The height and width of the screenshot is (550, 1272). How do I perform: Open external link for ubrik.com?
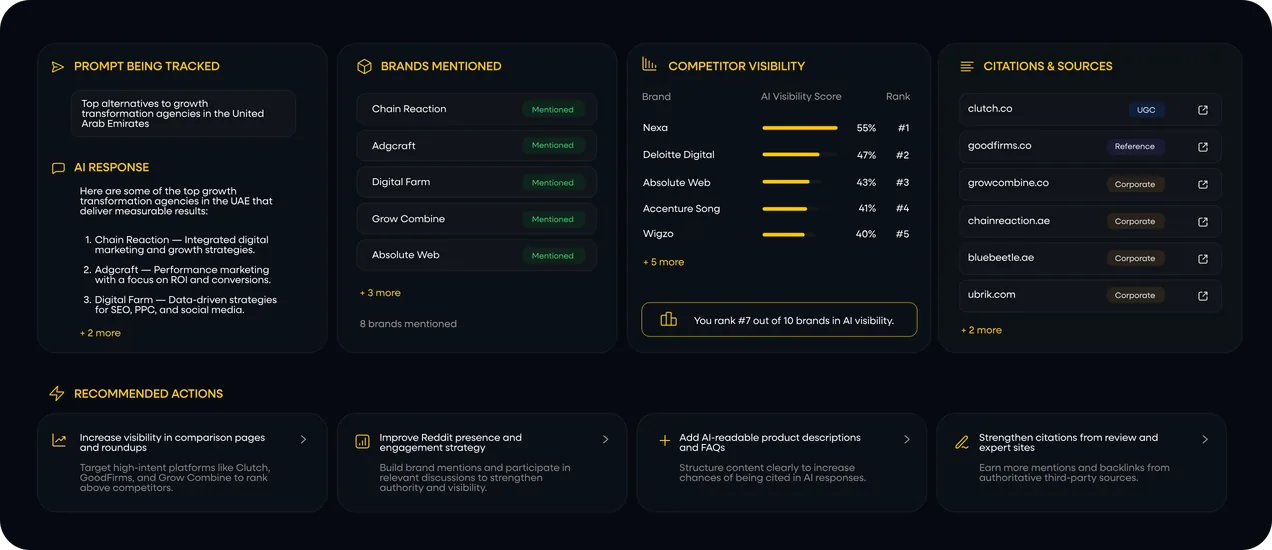(1203, 296)
